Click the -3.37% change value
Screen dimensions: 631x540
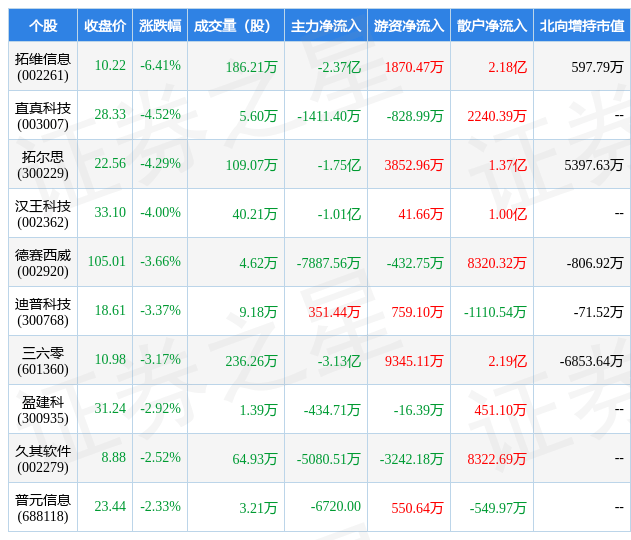pos(161,310)
